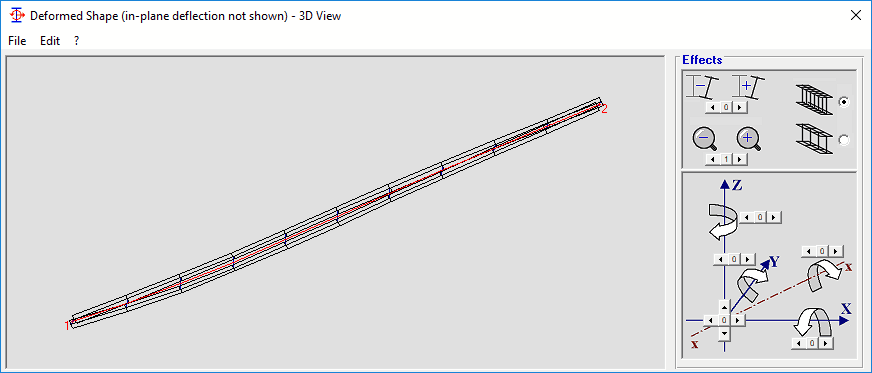
Task: Increase zoom level with right stepper arrow
Action: point(740,160)
